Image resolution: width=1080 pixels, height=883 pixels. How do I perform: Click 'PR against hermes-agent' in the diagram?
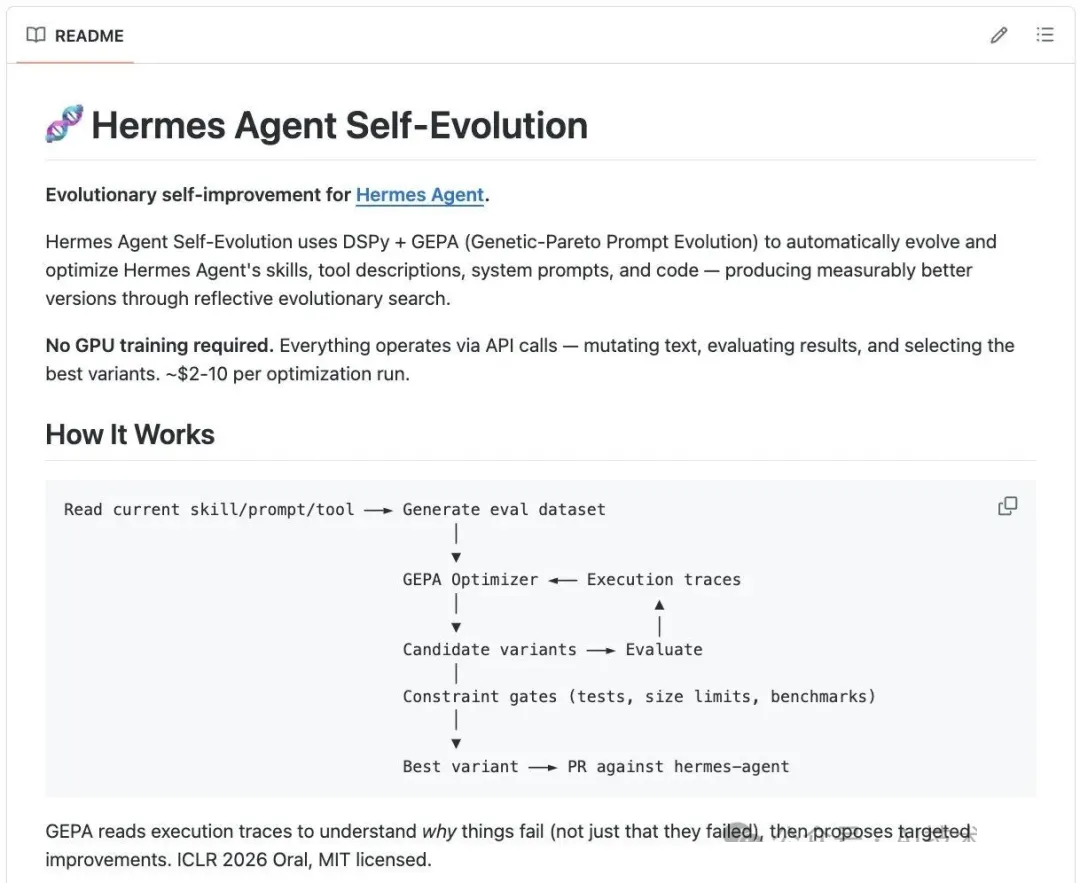[678, 767]
